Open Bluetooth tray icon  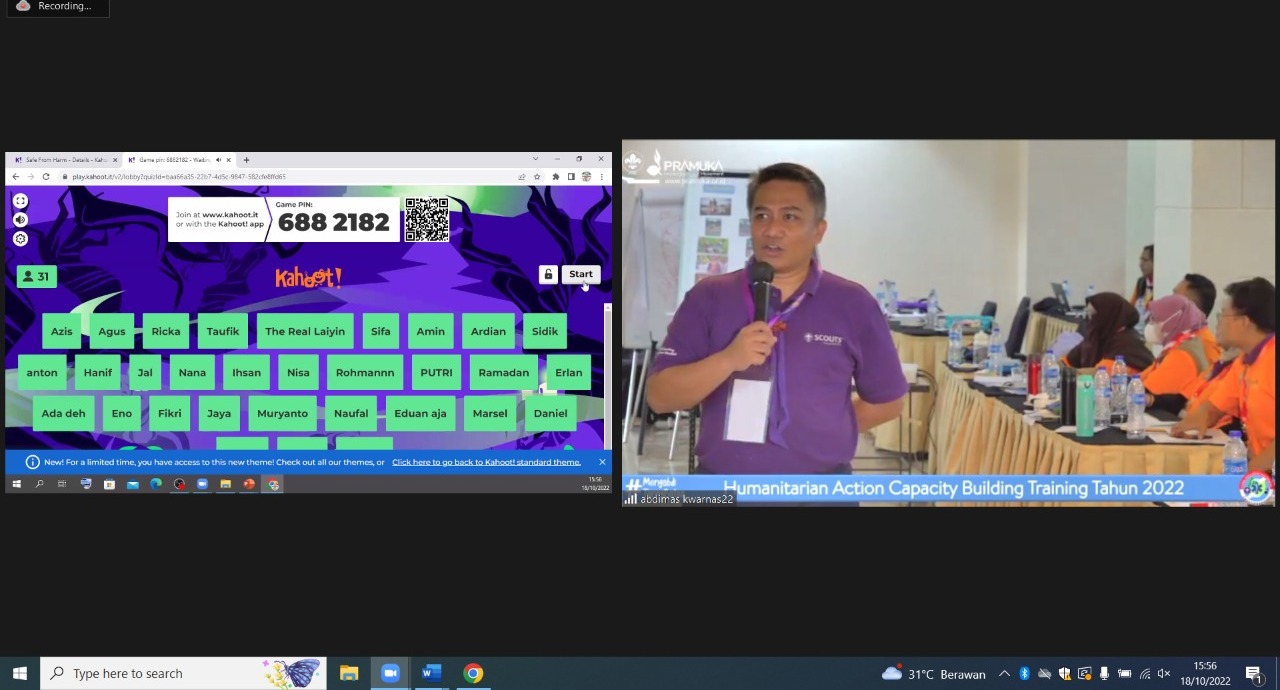1025,674
